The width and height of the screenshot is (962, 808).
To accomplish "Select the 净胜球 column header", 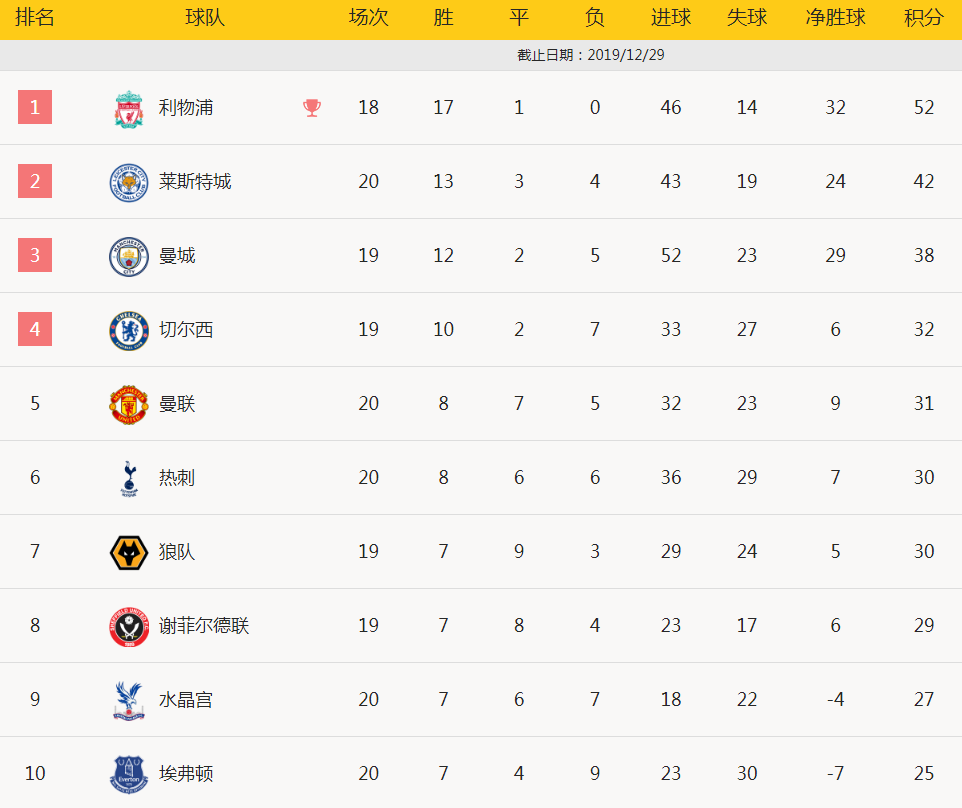I will click(835, 17).
